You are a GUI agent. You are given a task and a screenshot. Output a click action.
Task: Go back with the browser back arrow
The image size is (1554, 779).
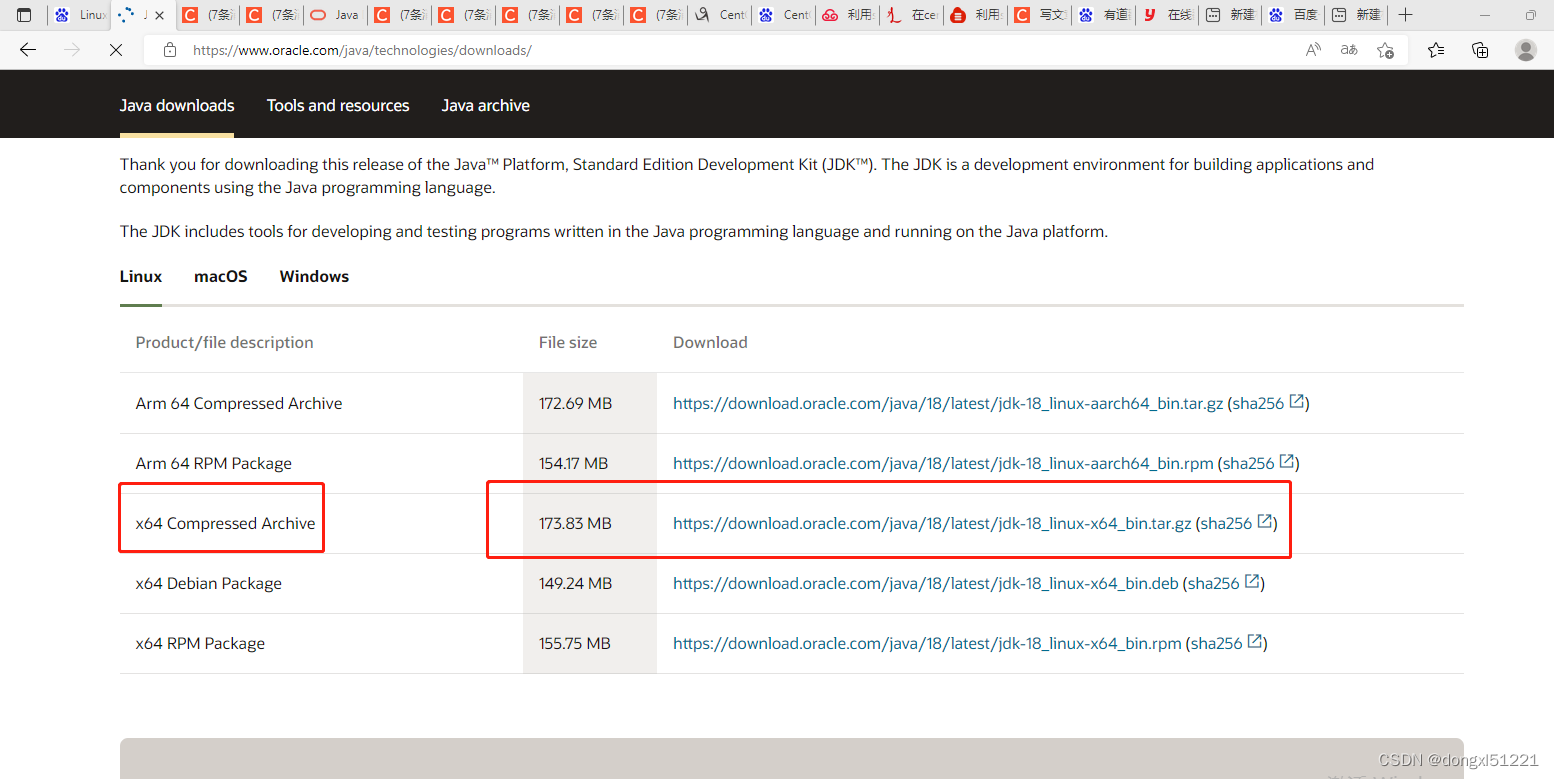(28, 50)
